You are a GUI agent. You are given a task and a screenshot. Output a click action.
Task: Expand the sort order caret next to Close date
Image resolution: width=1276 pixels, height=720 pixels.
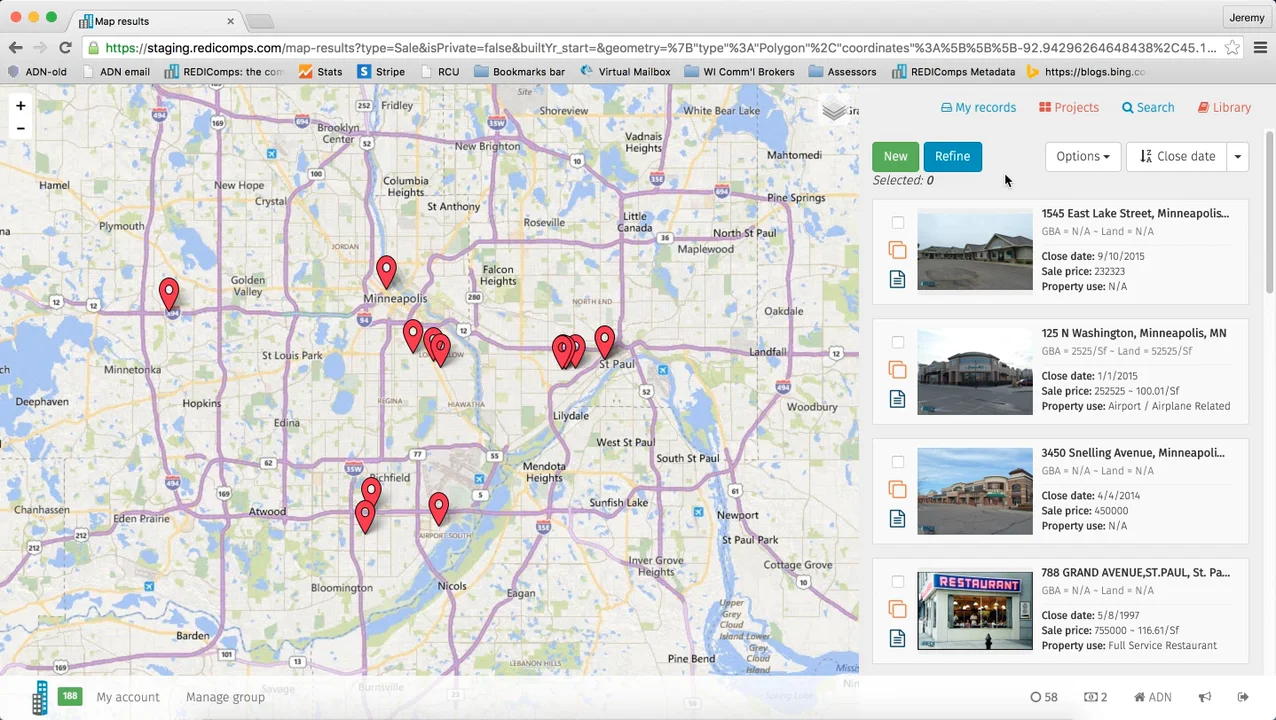pos(1237,156)
